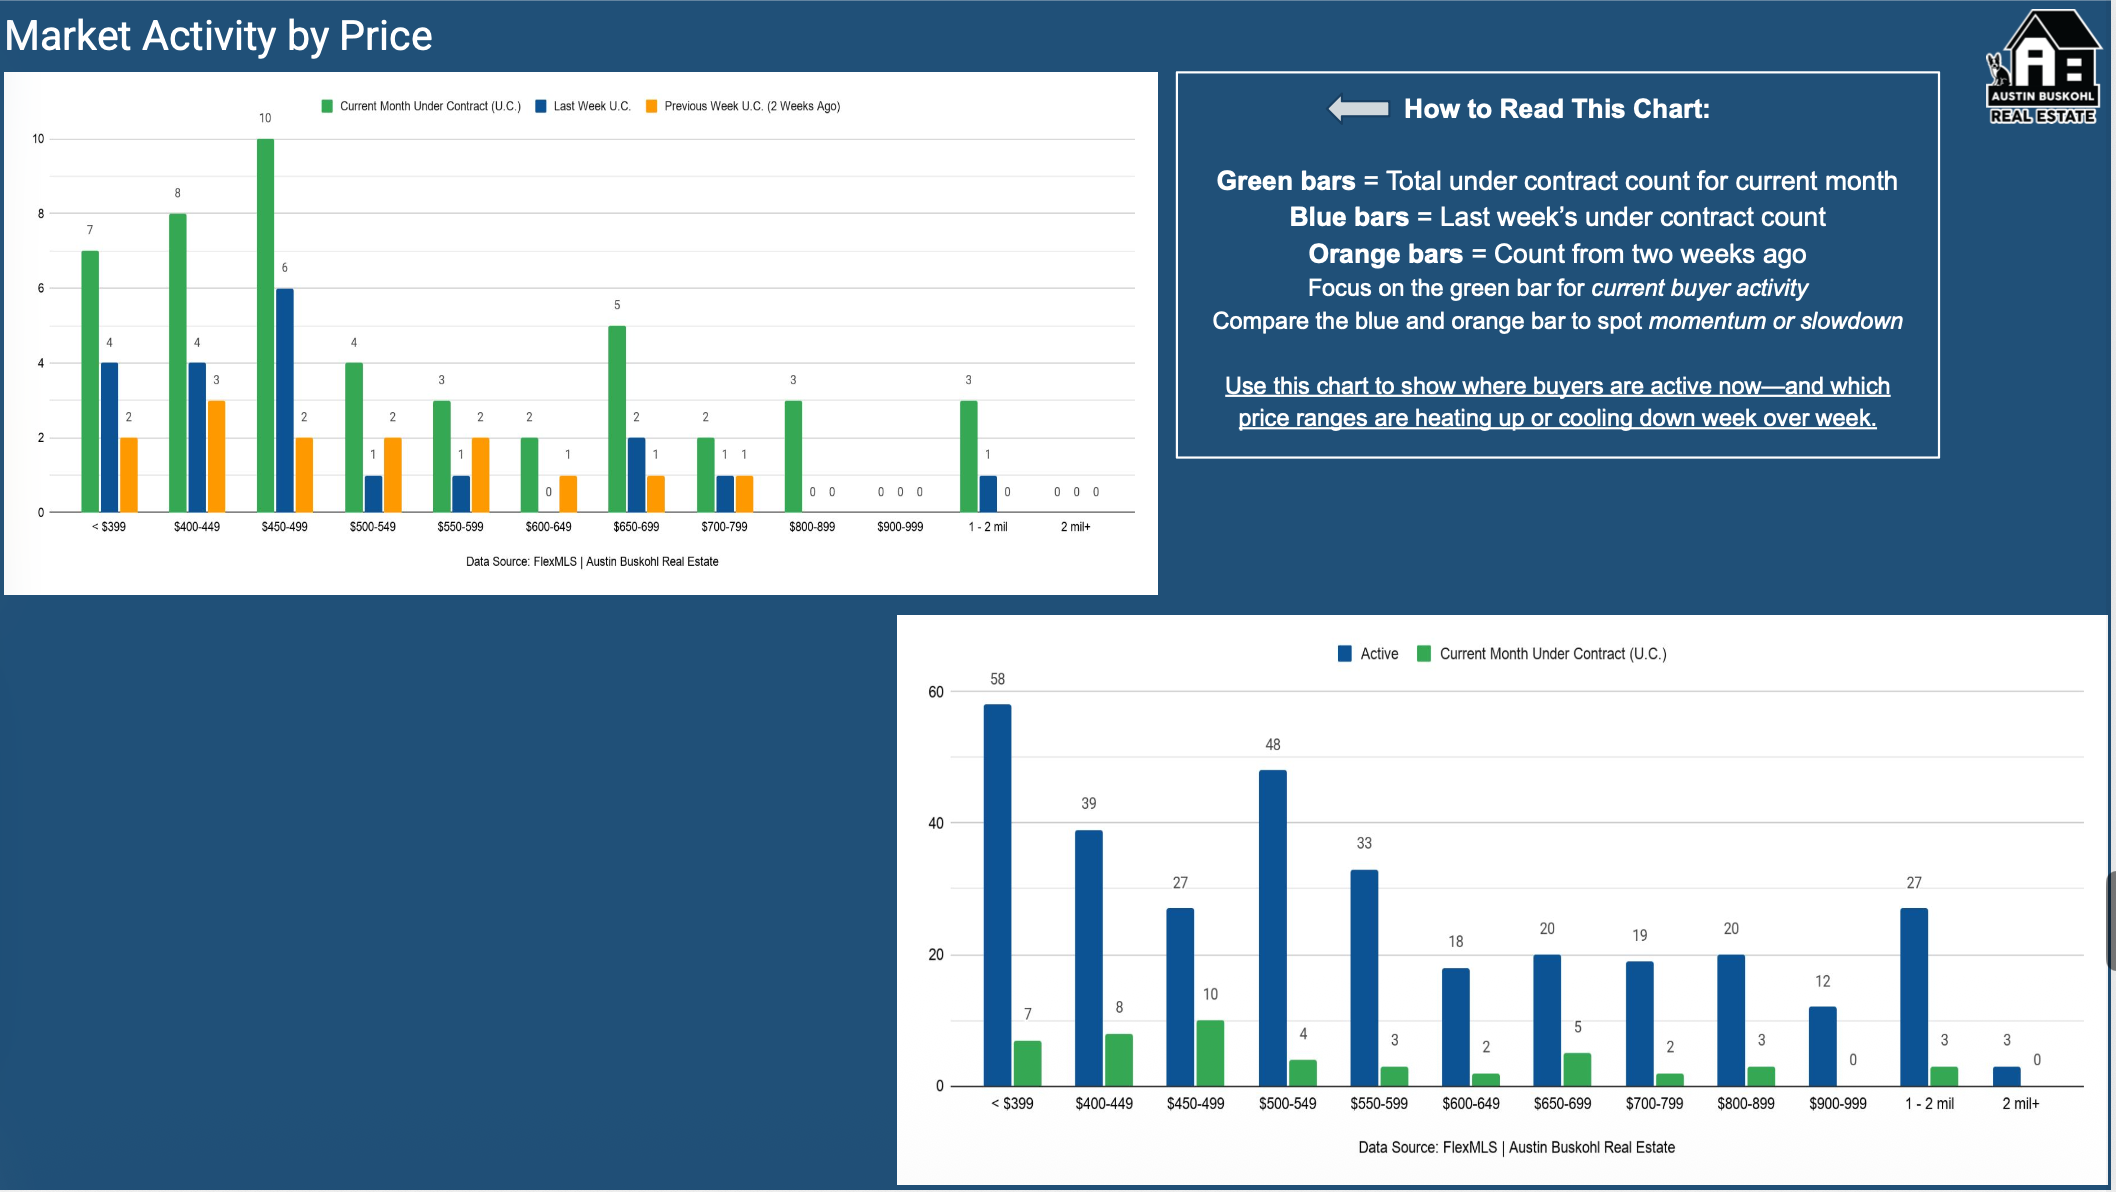
Task: Click the scrollbar handle on the right edge
Action: [x=2111, y=920]
